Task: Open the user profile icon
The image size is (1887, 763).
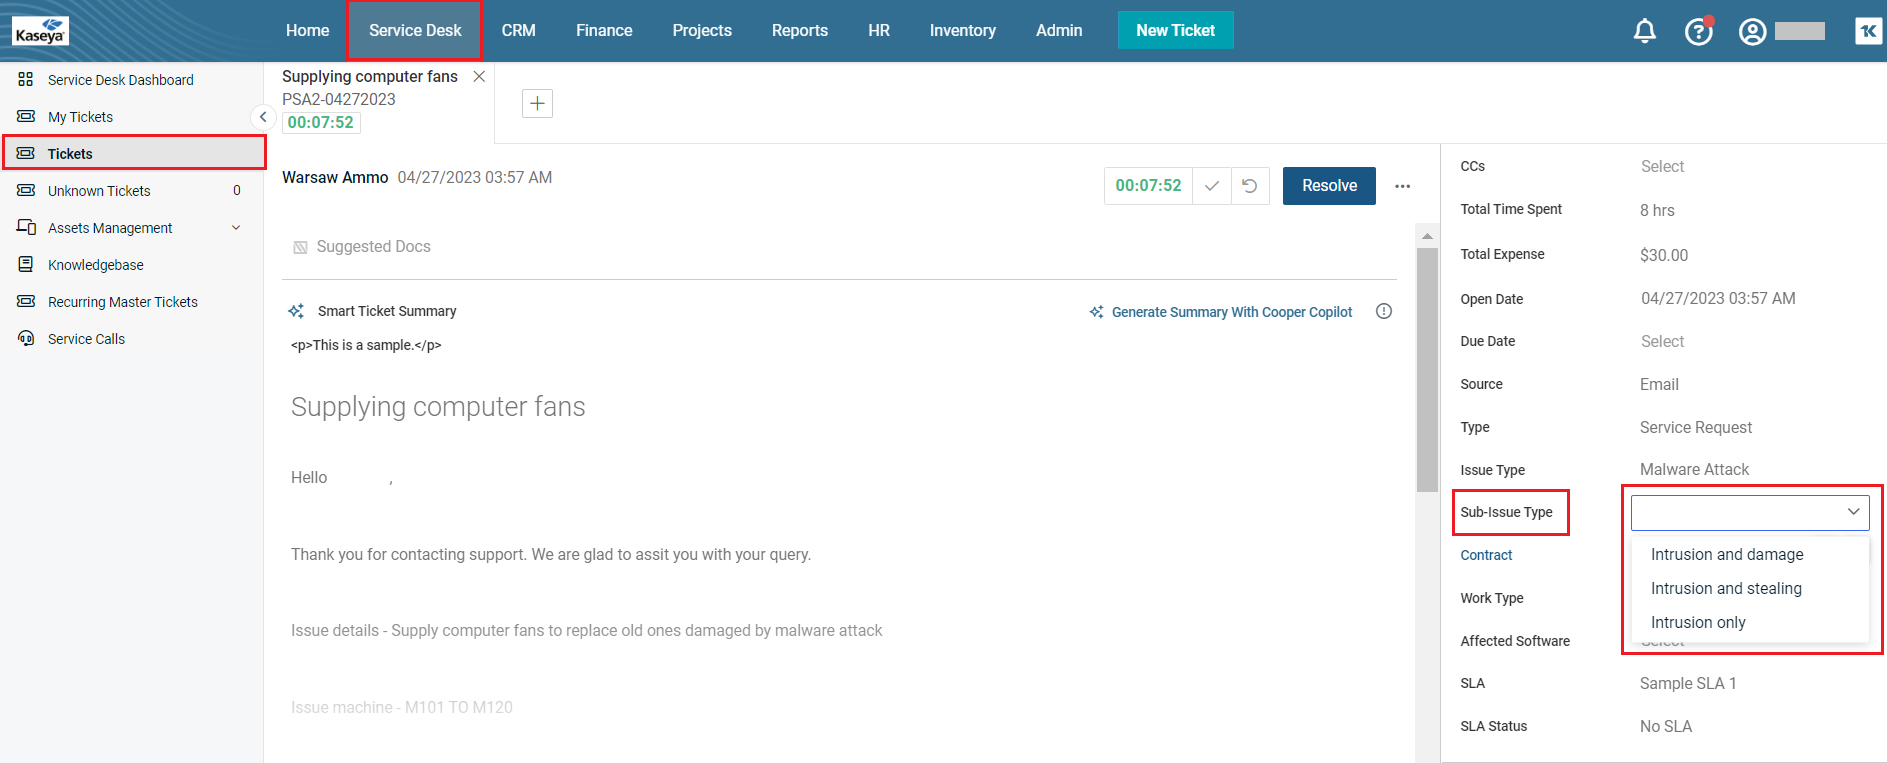Action: click(x=1752, y=32)
